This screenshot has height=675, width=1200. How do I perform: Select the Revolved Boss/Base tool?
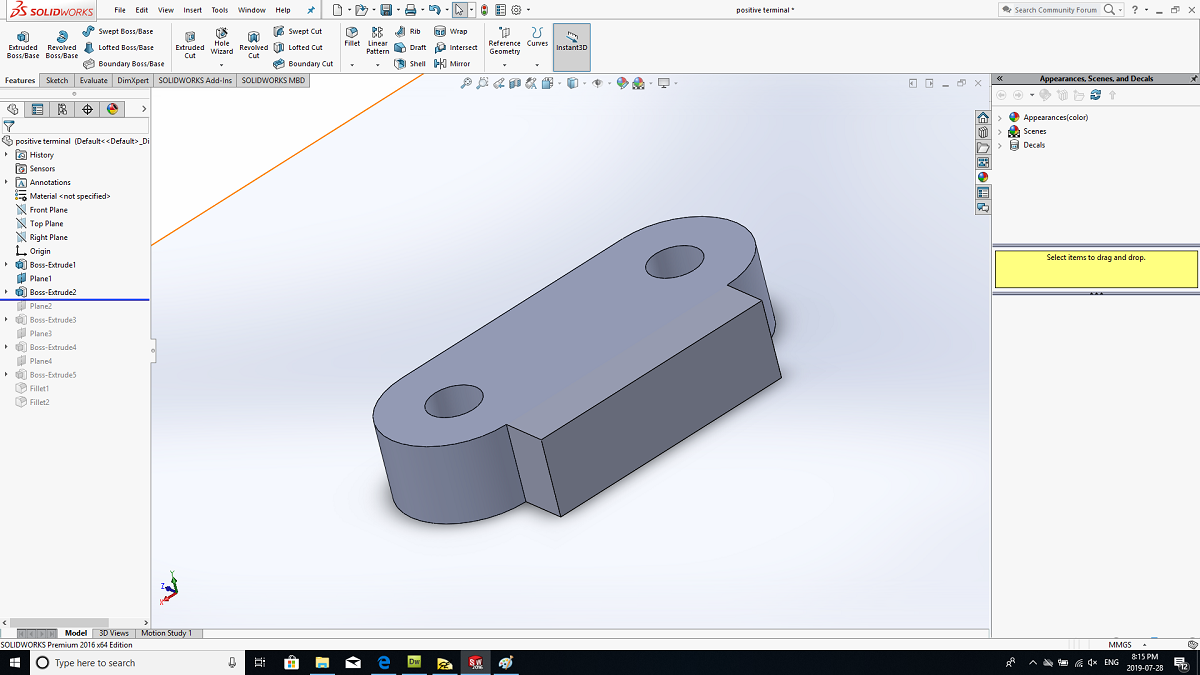pyautogui.click(x=62, y=44)
